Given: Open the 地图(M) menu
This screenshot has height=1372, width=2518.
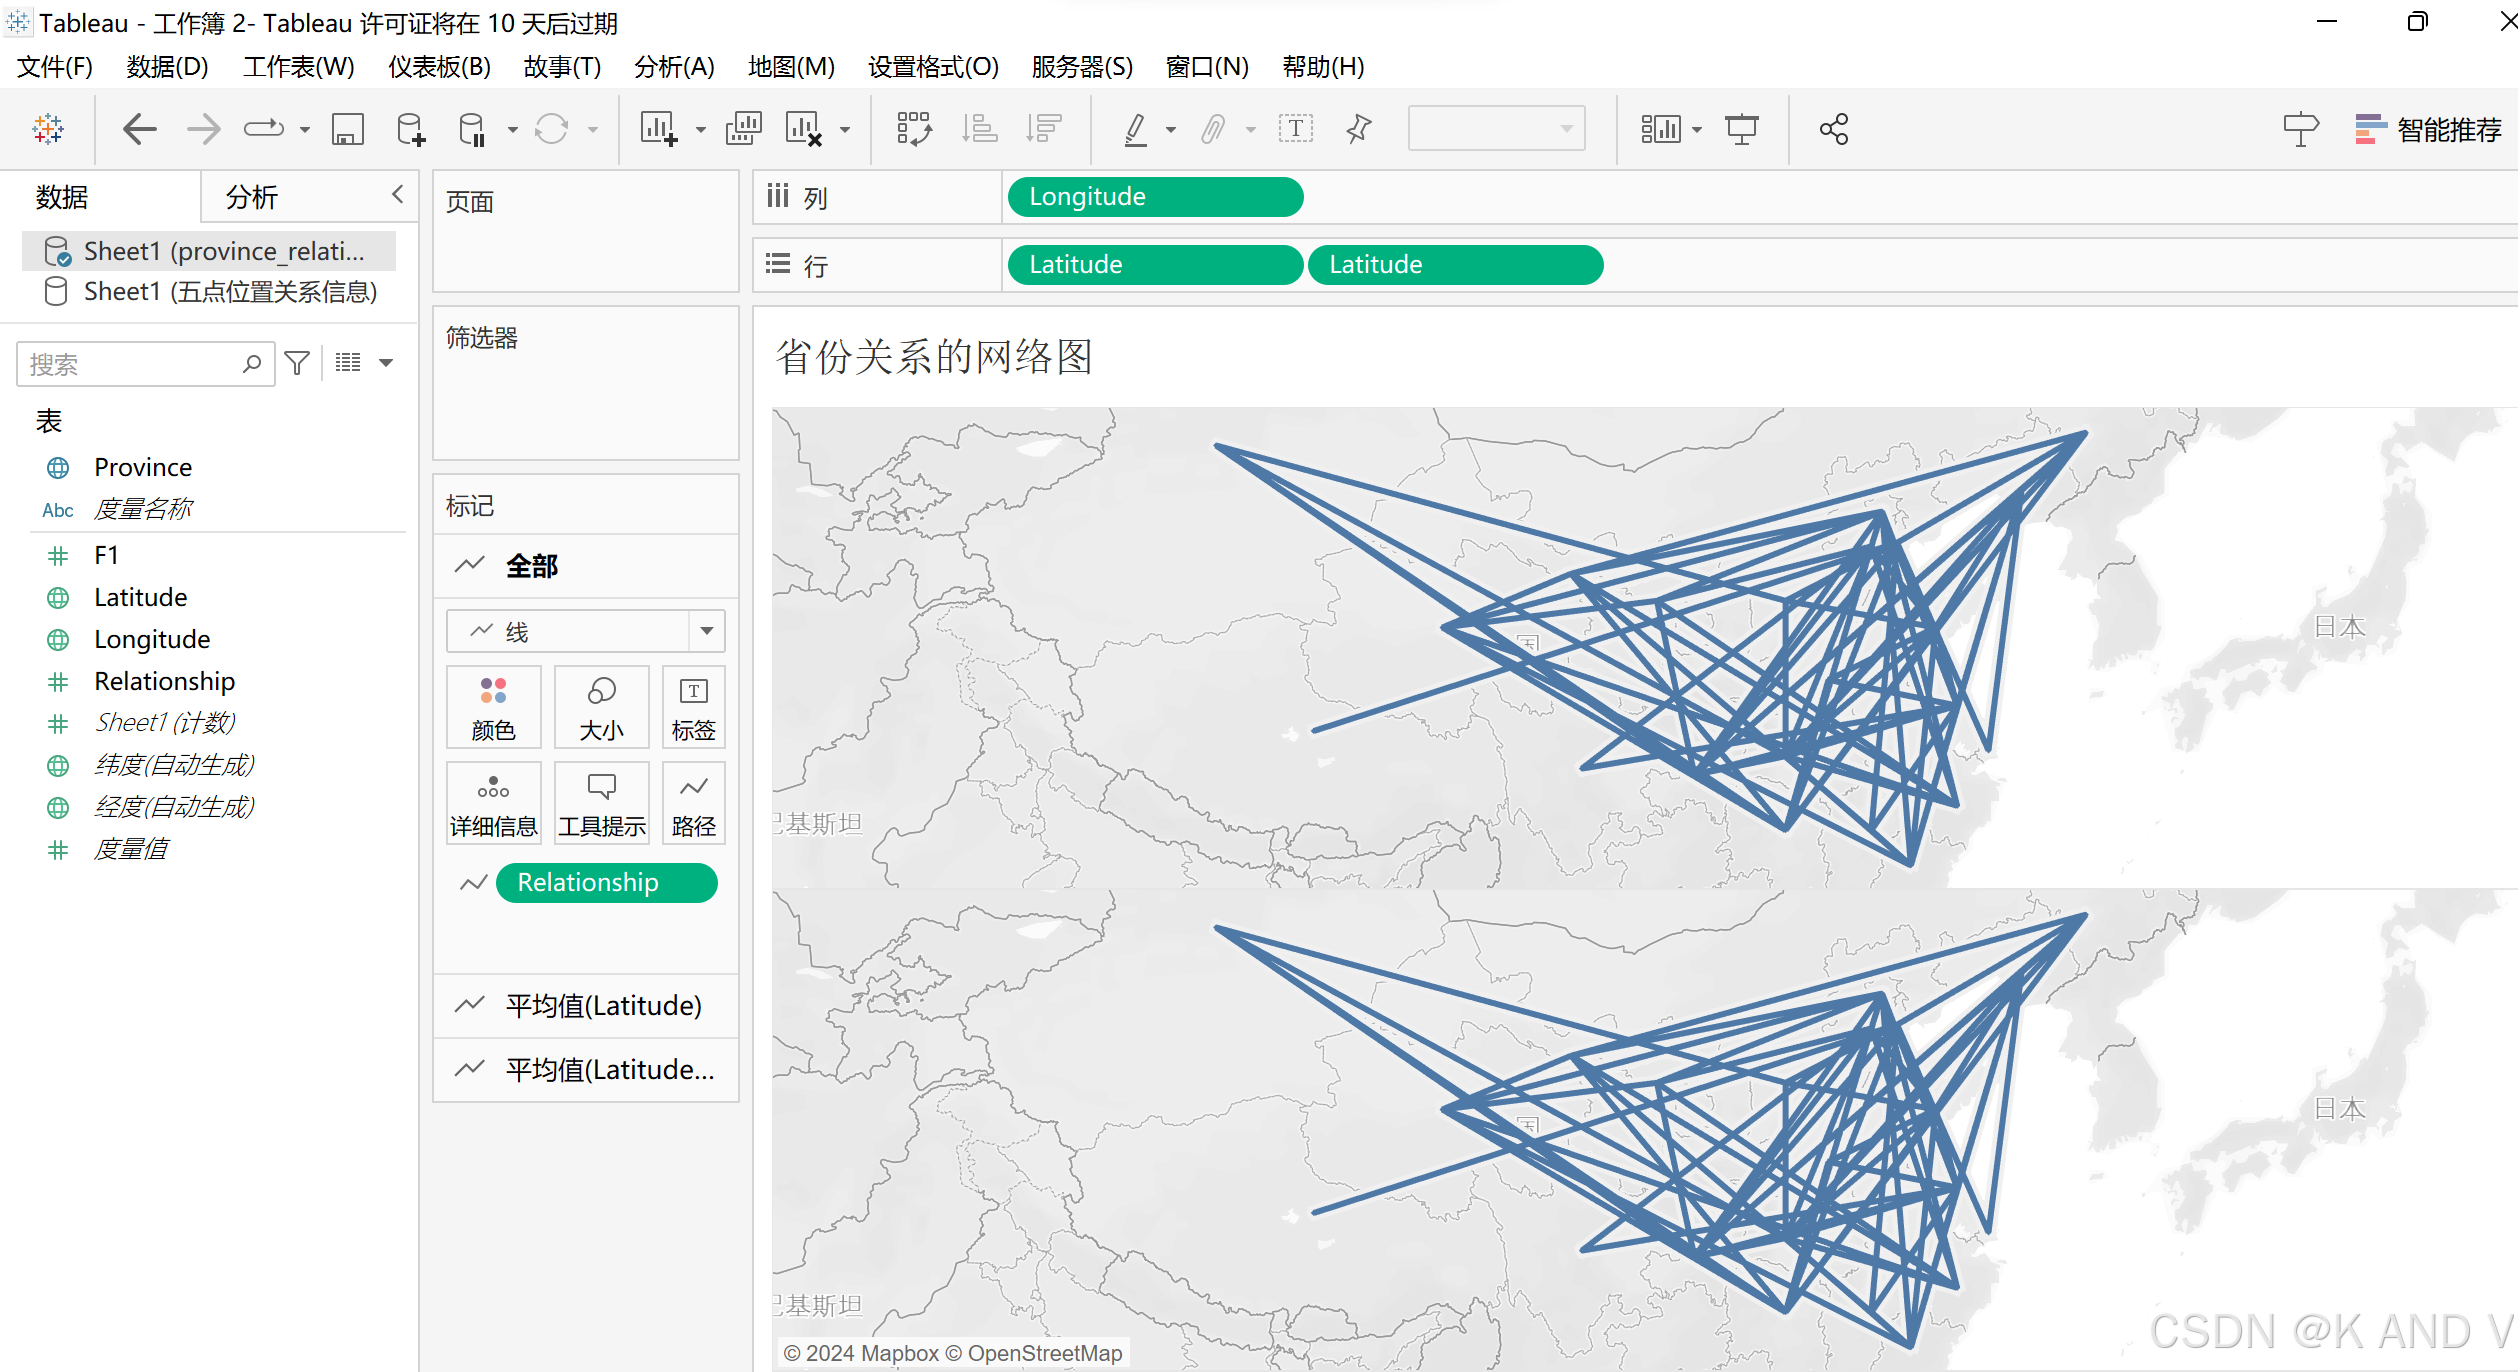Looking at the screenshot, I should pyautogui.click(x=790, y=66).
